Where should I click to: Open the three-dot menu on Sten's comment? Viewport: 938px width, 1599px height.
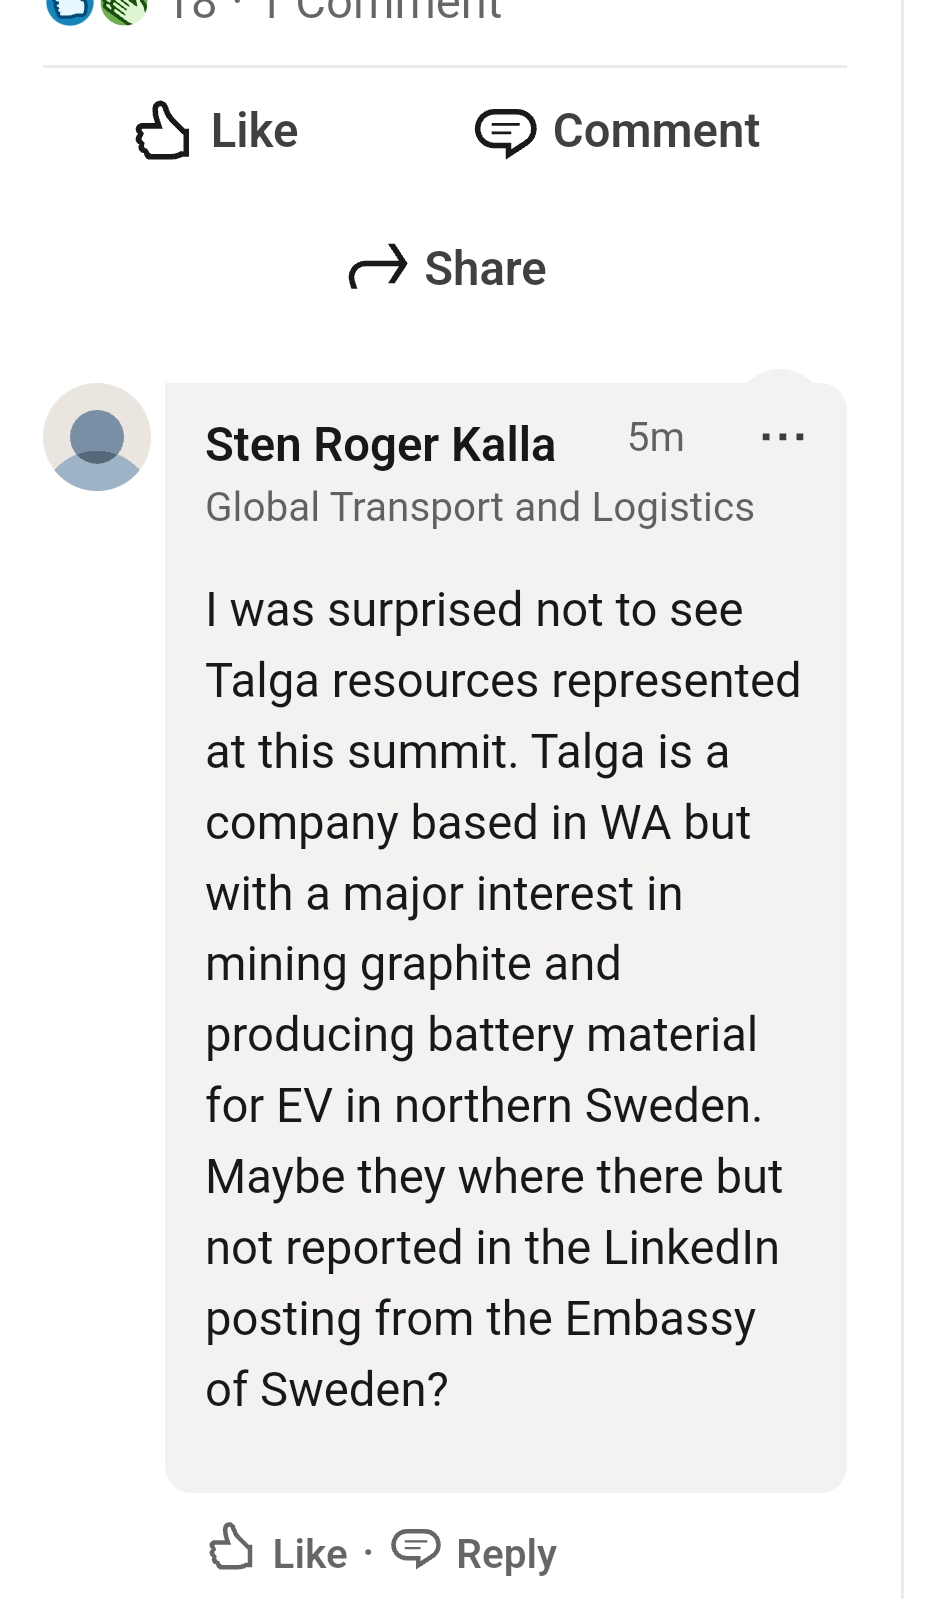pyautogui.click(x=782, y=437)
